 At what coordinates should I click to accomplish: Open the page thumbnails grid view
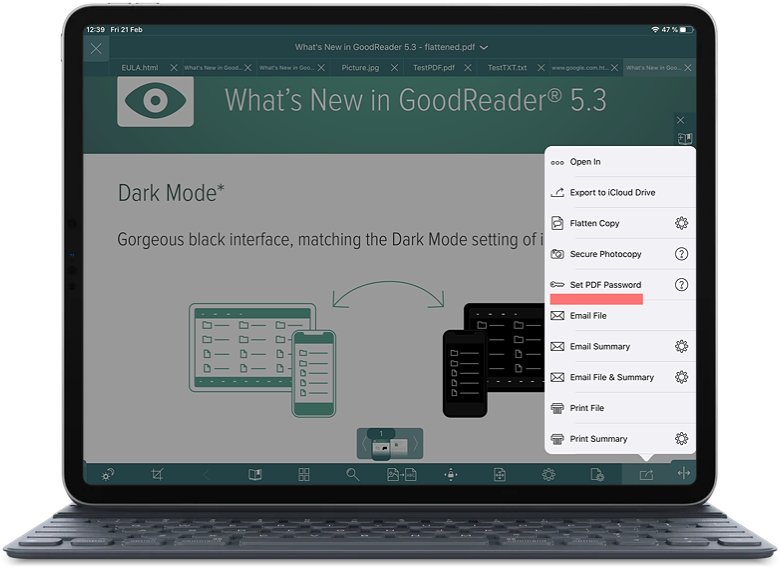click(x=304, y=474)
